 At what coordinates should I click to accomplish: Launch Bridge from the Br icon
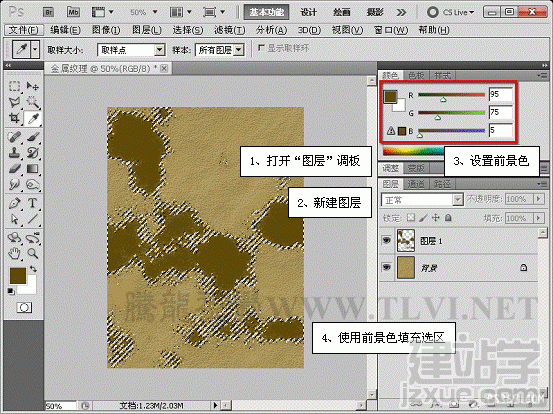pos(48,12)
